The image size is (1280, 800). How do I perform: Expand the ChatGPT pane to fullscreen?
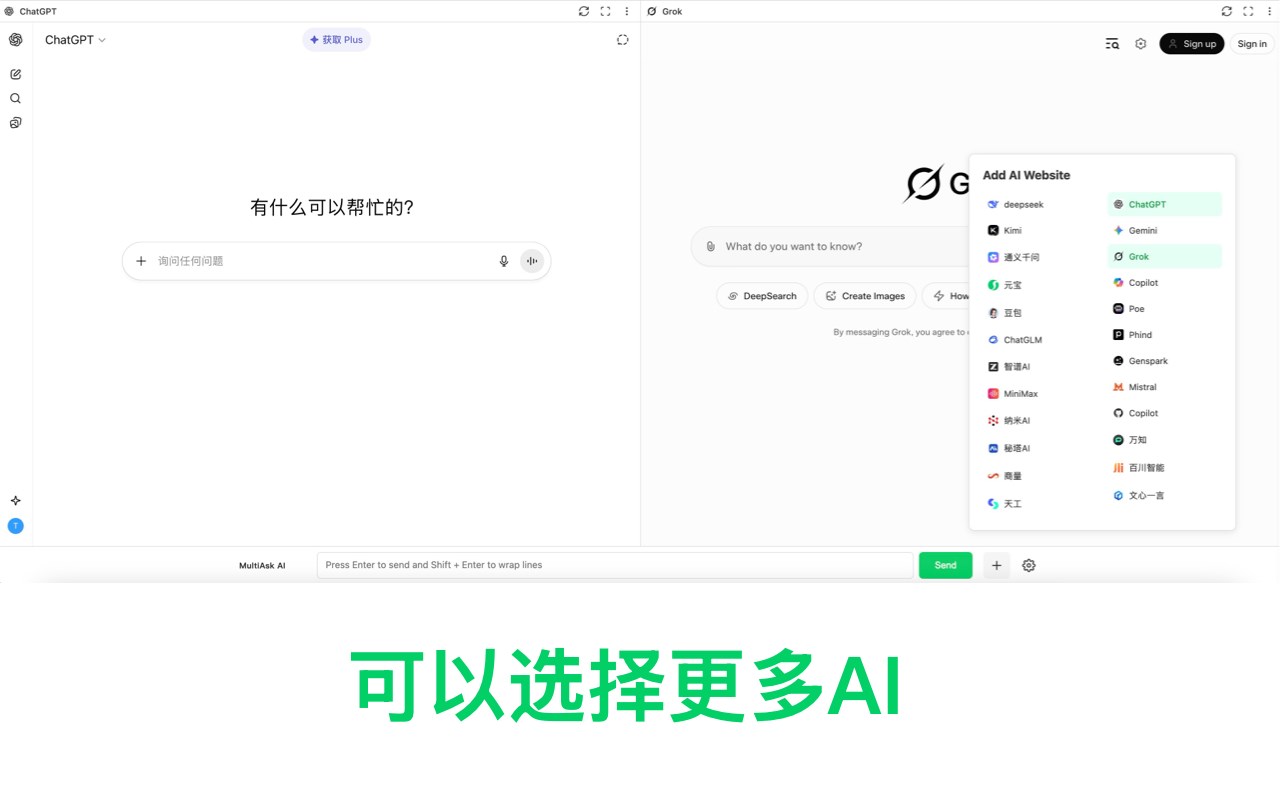[x=605, y=11]
